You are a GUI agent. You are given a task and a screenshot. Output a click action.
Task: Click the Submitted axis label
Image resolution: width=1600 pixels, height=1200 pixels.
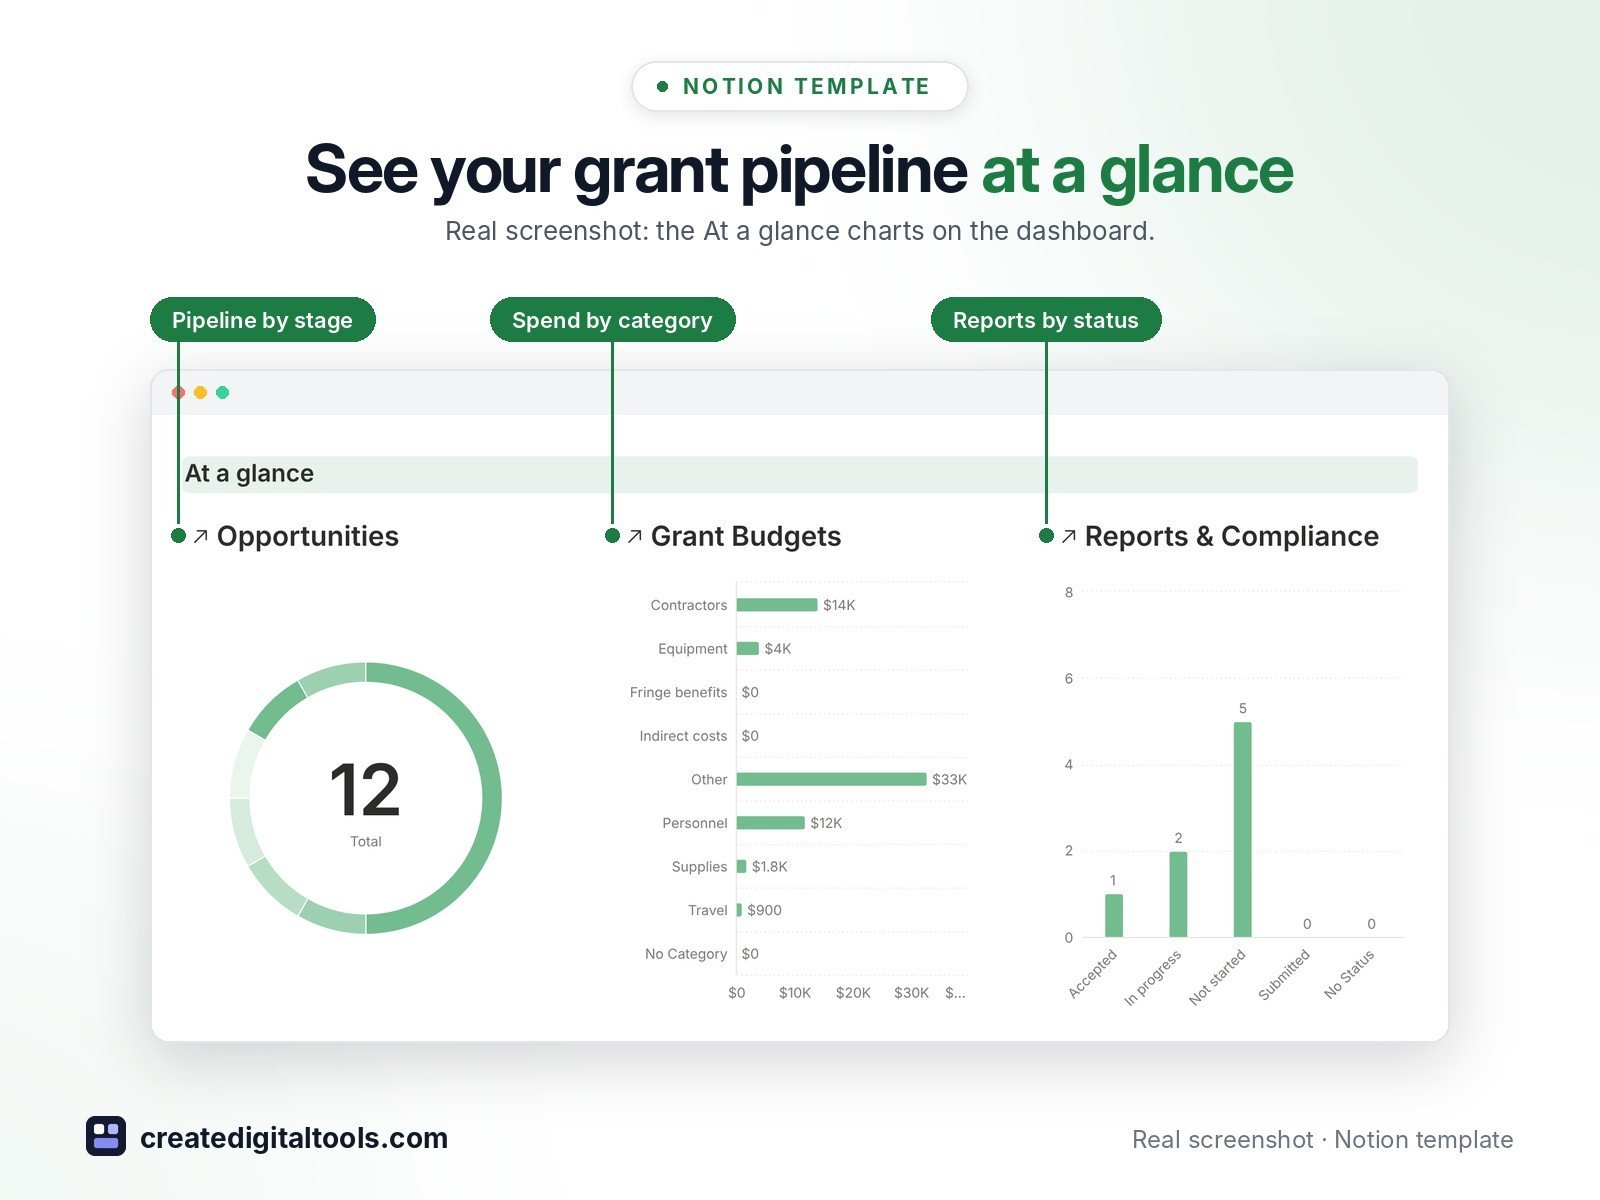[1284, 975]
